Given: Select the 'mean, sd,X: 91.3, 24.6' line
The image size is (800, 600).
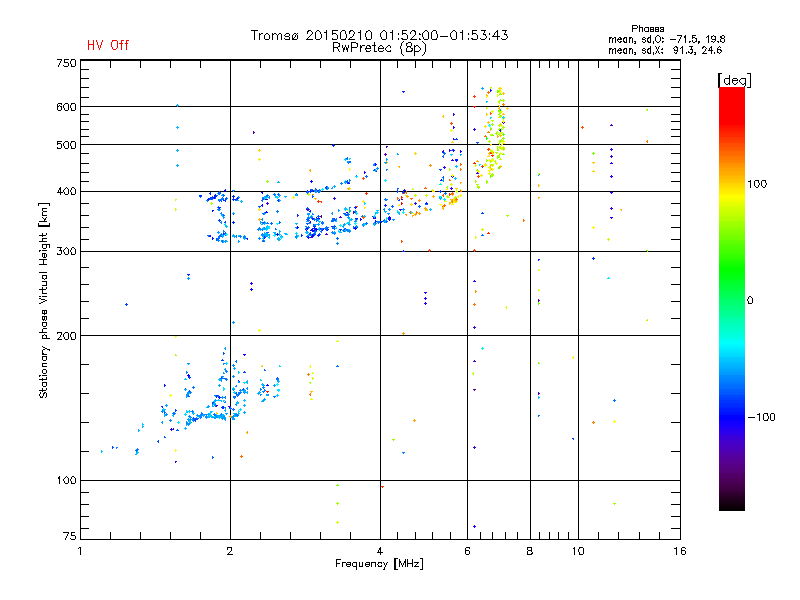Looking at the screenshot, I should (665, 50).
